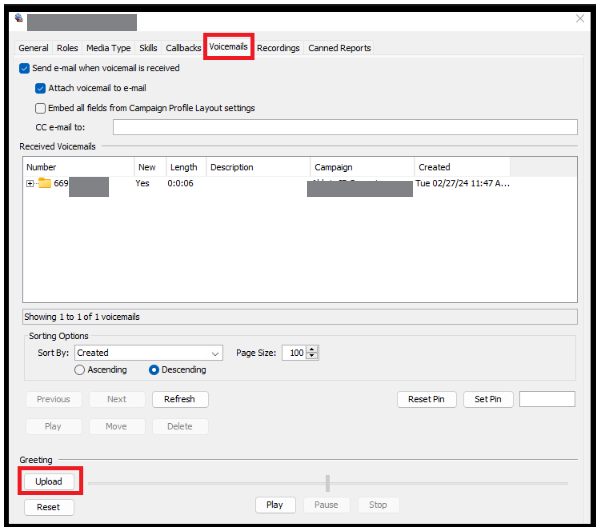This screenshot has height=527, width=596.
Task: Click the CC e-mail to field
Action: click(345, 127)
